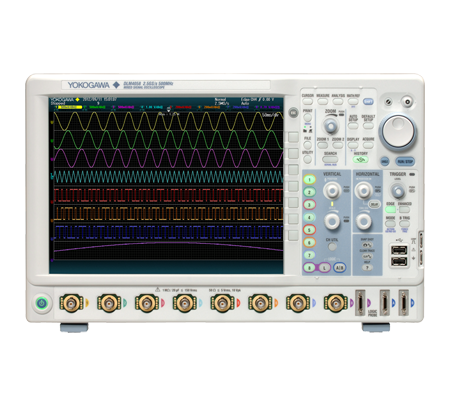
Task: Tap the CH UTIL key
Action: coord(332,247)
